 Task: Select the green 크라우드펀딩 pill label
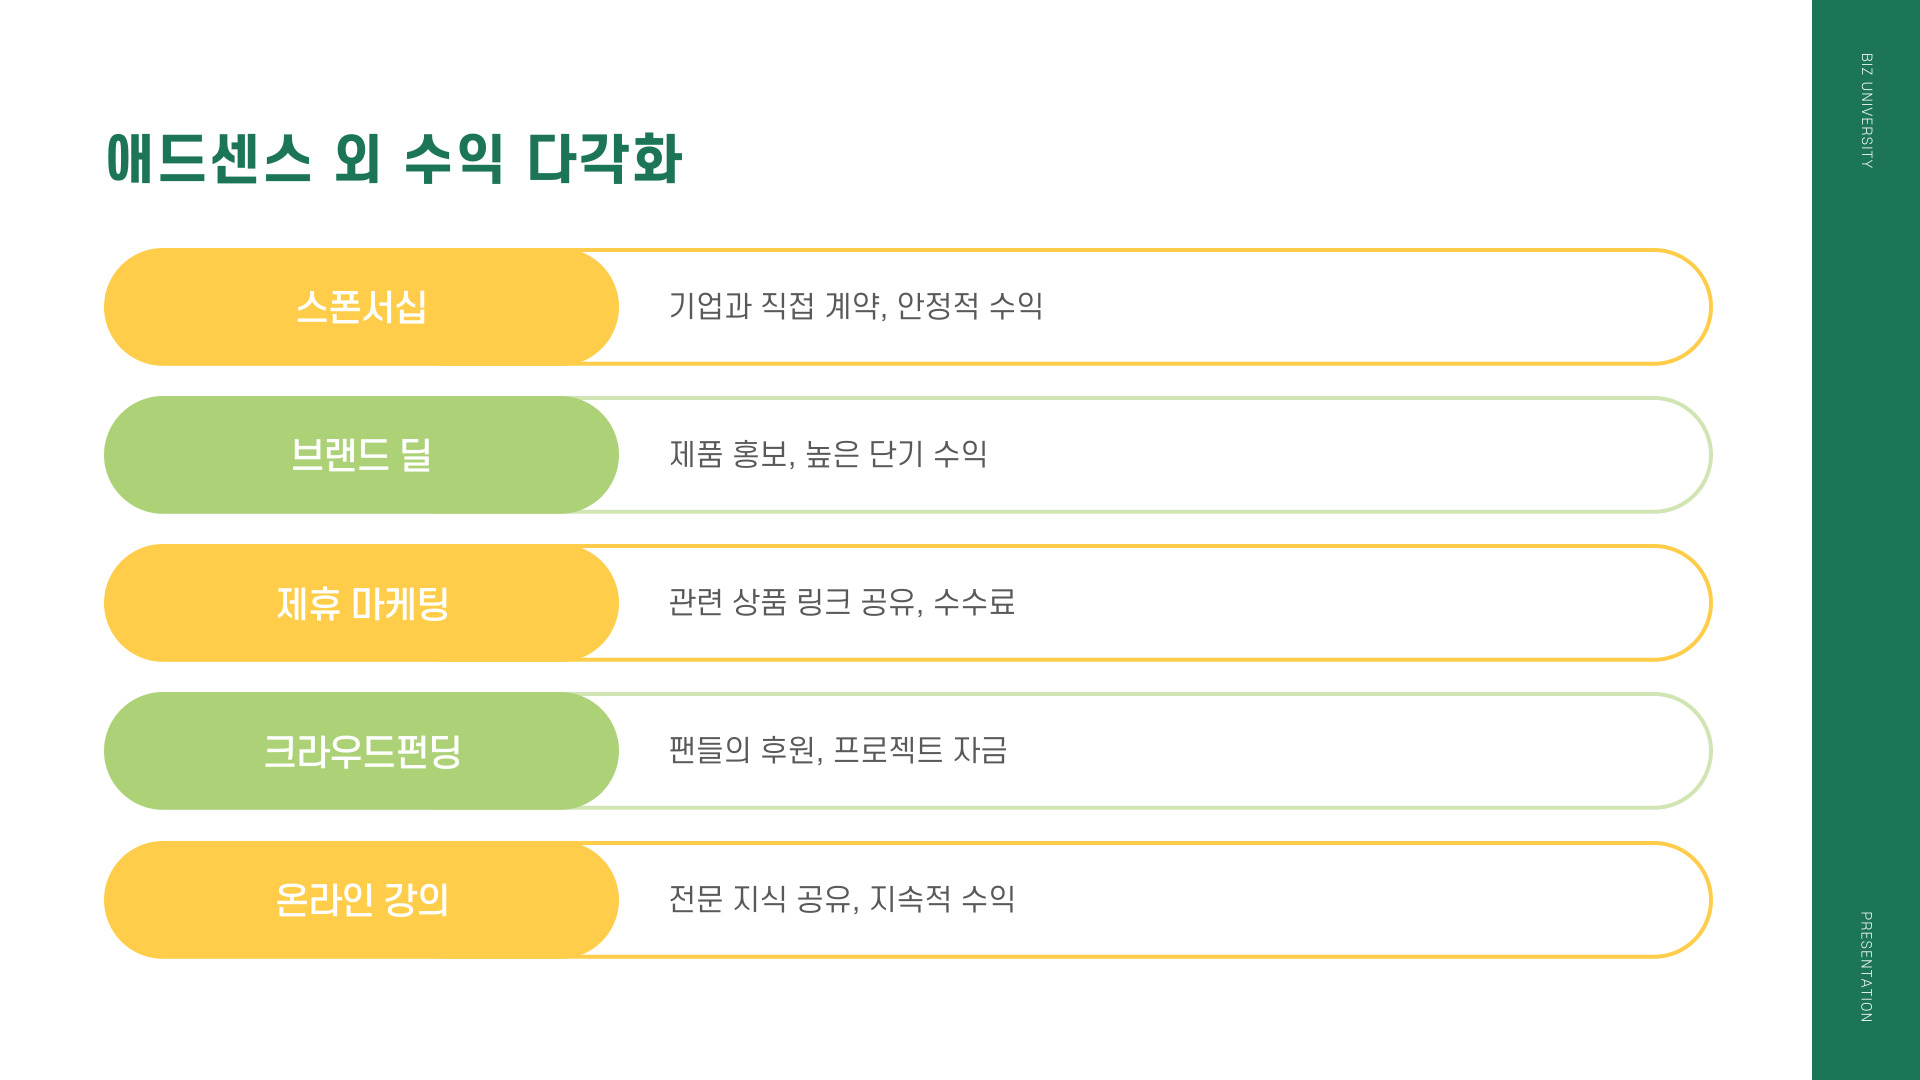tap(361, 751)
